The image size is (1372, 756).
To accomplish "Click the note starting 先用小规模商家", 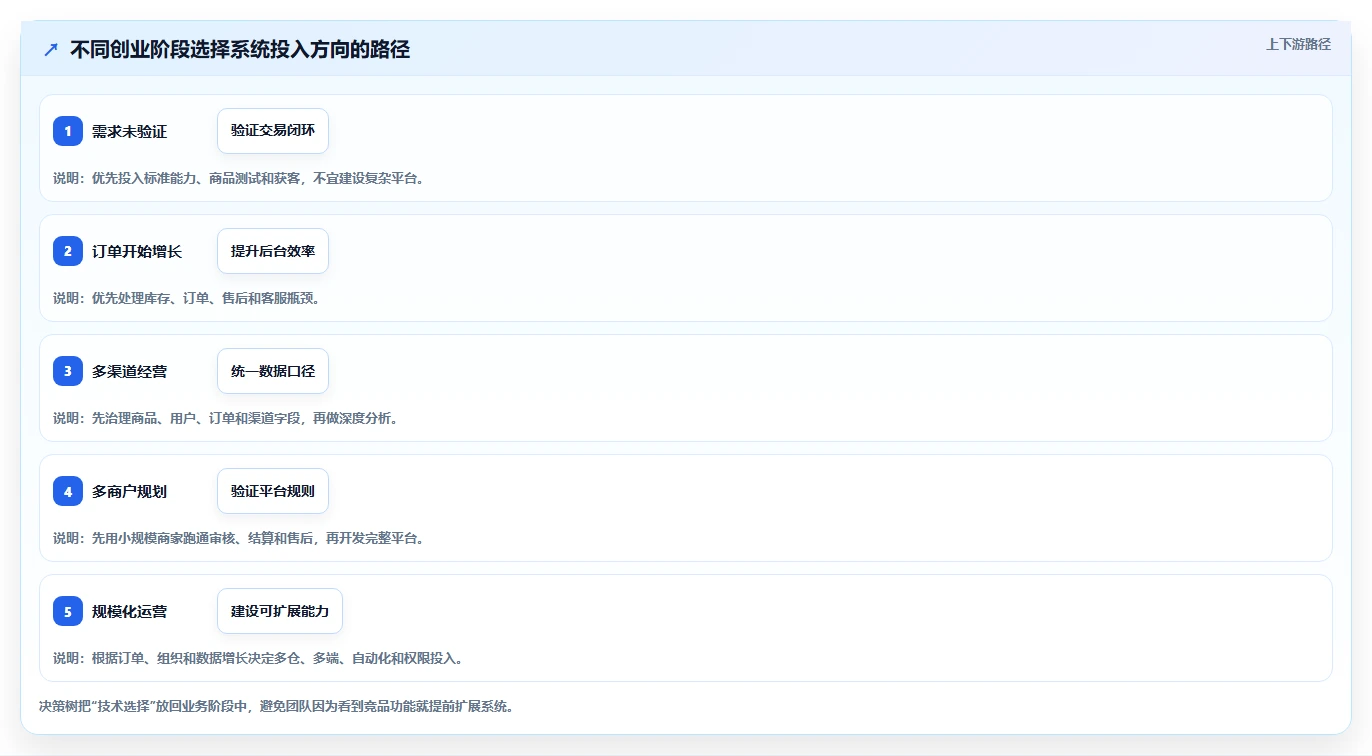I will pyautogui.click(x=239, y=538).
